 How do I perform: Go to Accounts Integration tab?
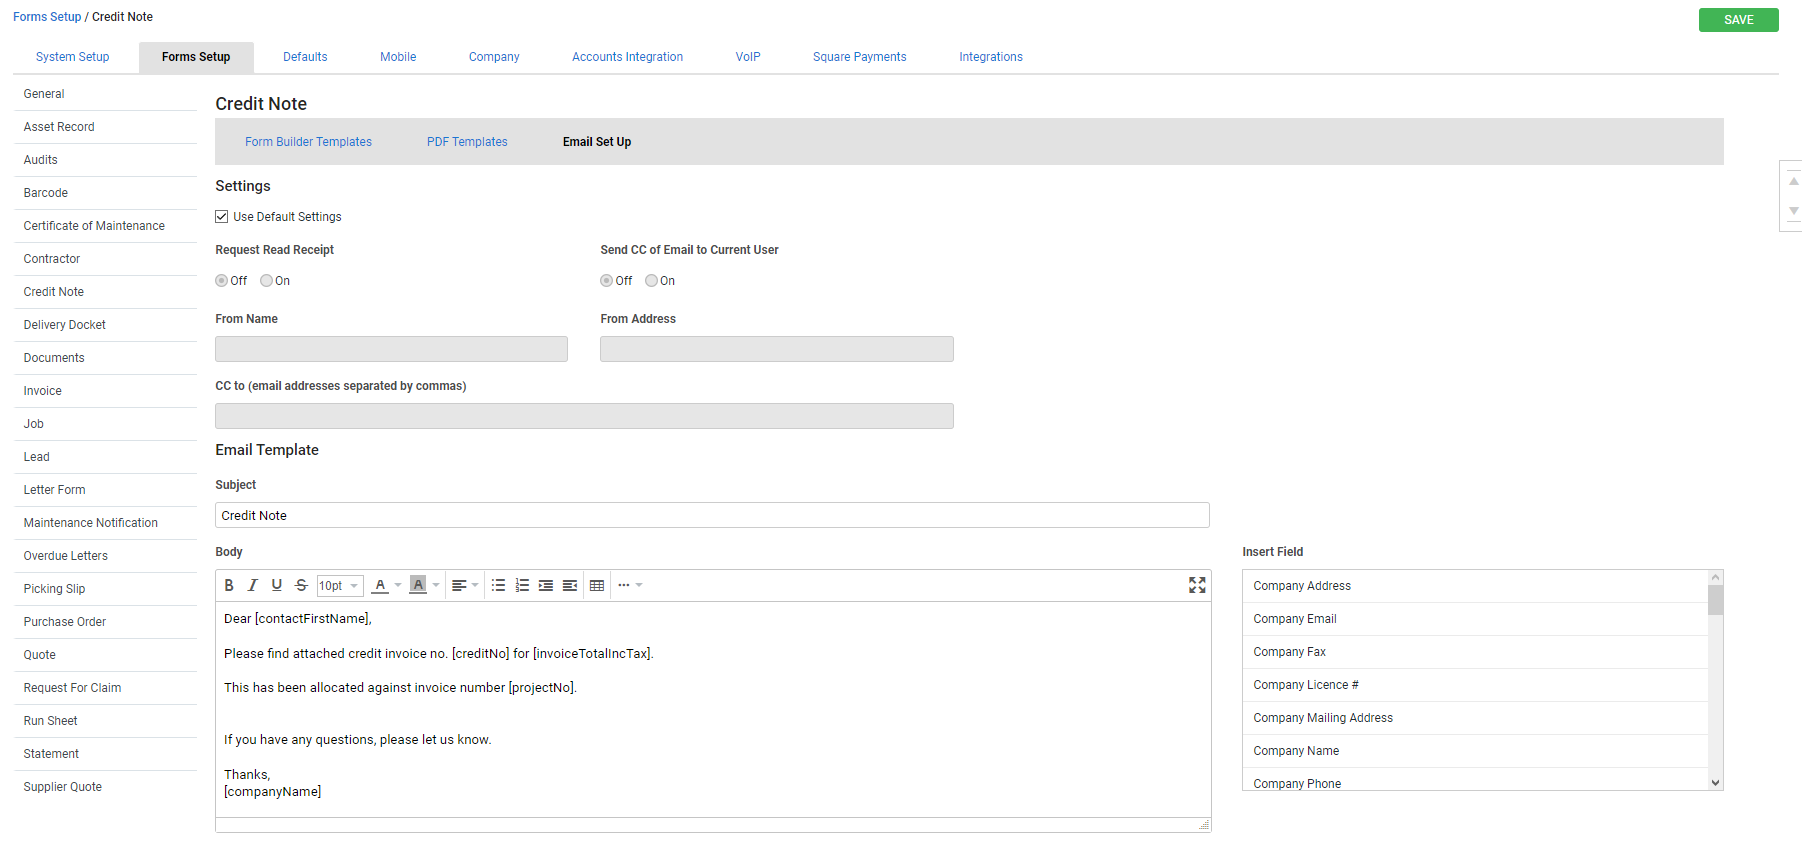(627, 57)
